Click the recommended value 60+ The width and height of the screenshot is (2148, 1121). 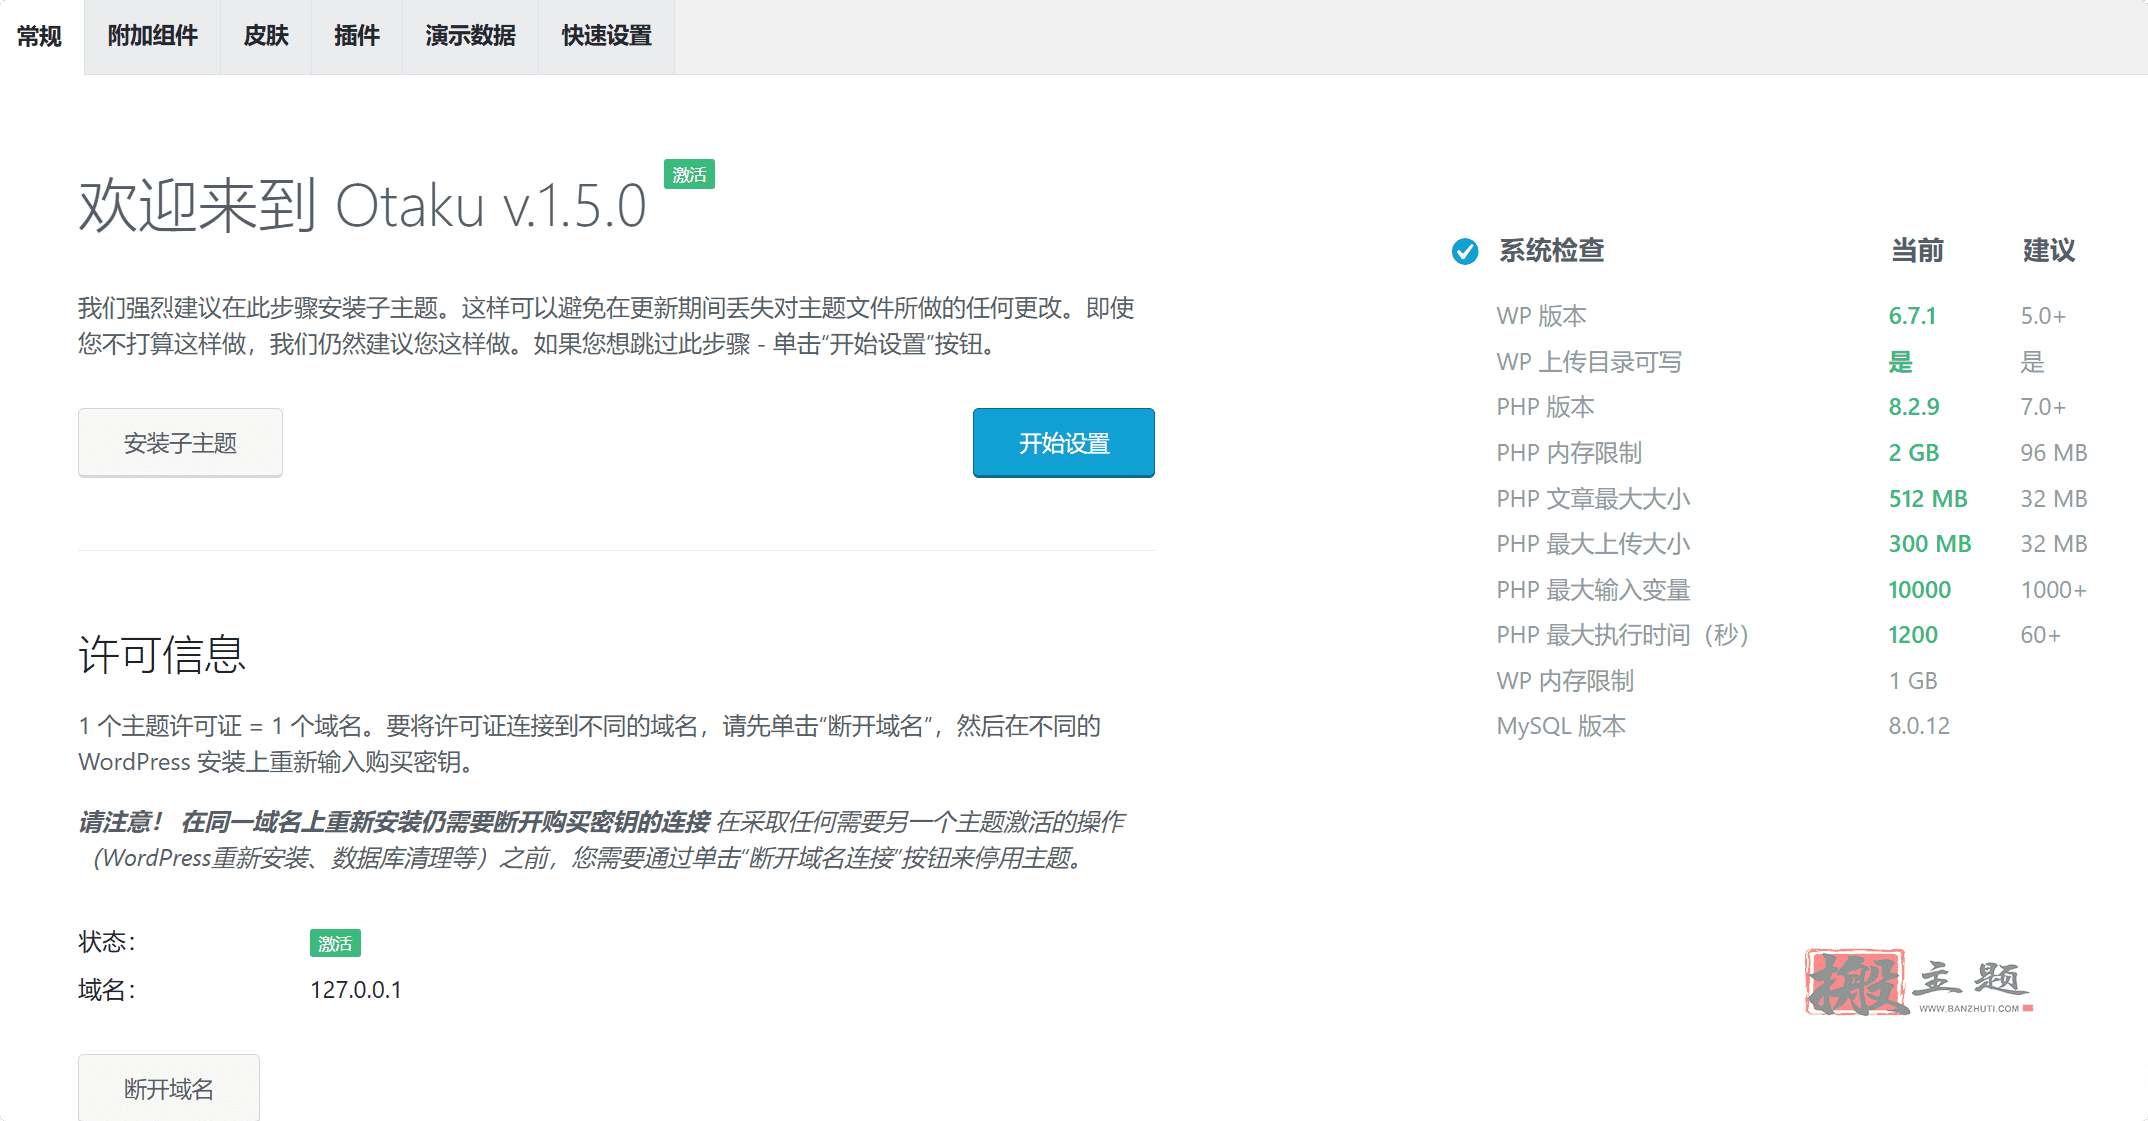point(2040,635)
